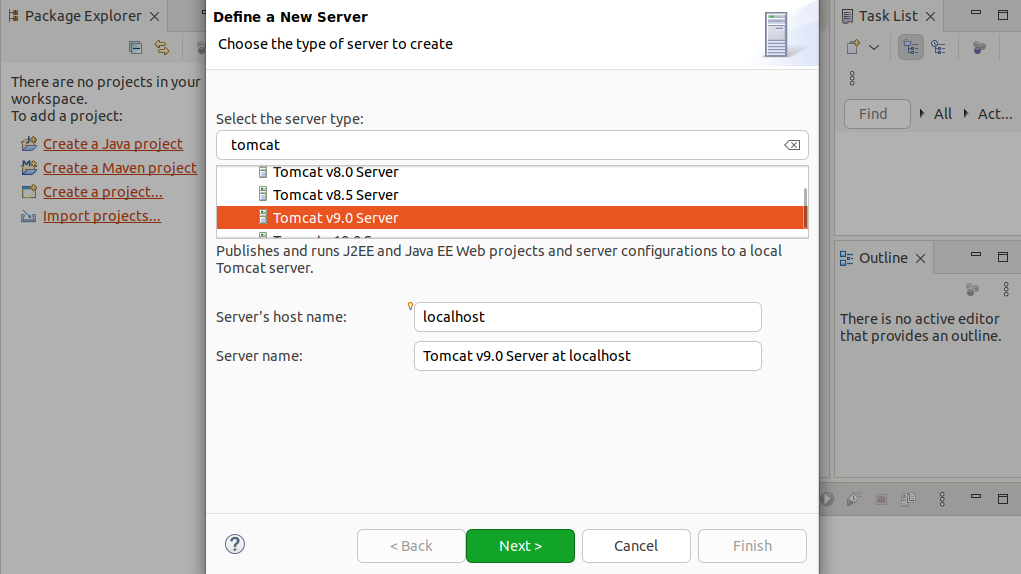Click the Cancel button
Viewport: 1021px width, 574px height.
(x=636, y=545)
